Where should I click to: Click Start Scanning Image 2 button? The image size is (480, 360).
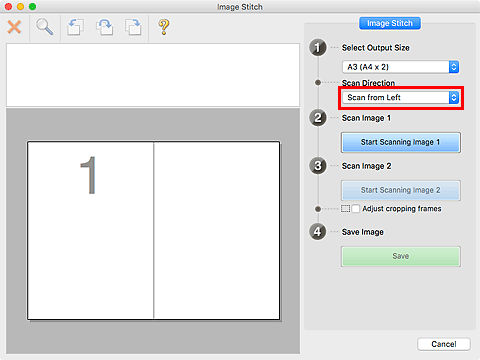pos(401,190)
